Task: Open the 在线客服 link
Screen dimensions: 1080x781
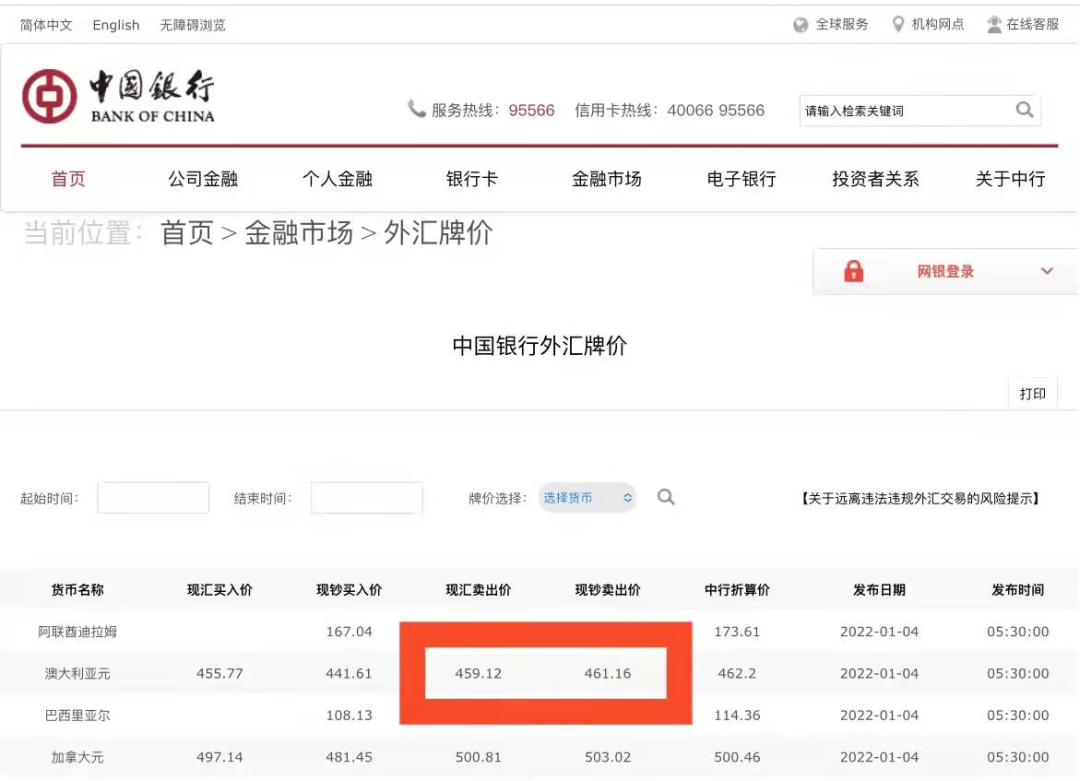Action: [x=1032, y=25]
